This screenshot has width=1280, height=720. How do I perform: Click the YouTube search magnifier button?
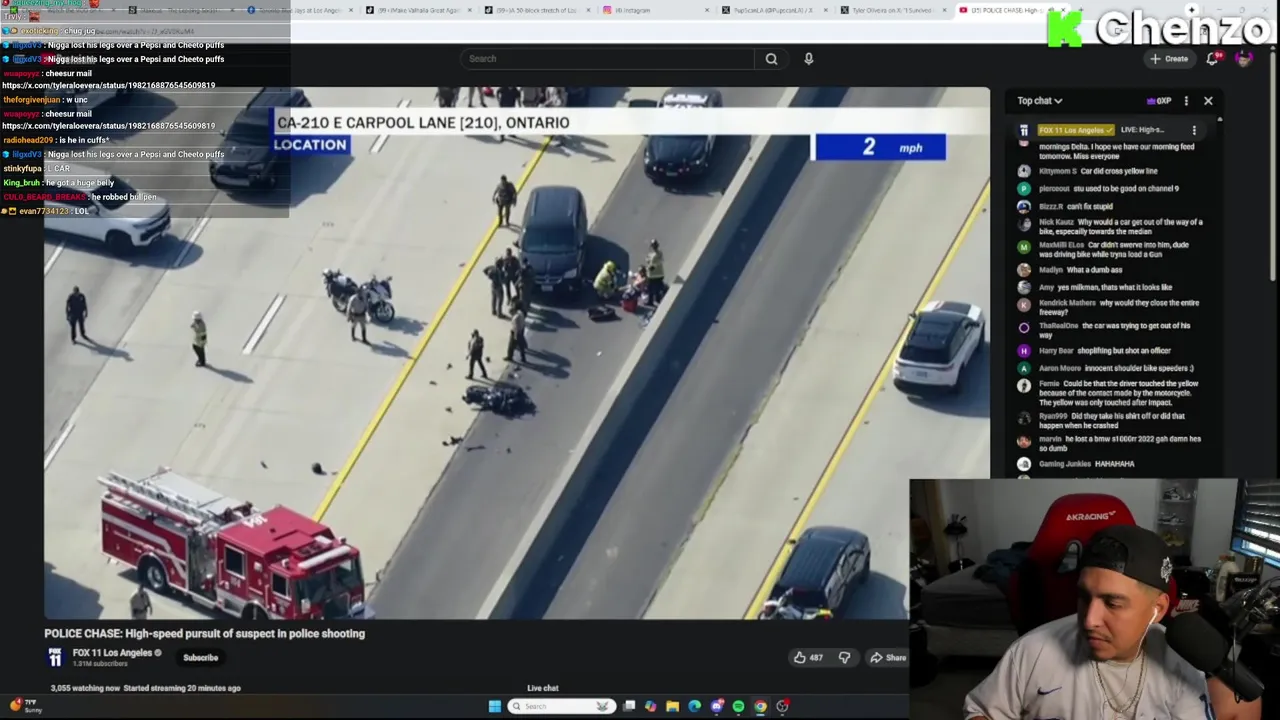[771, 59]
